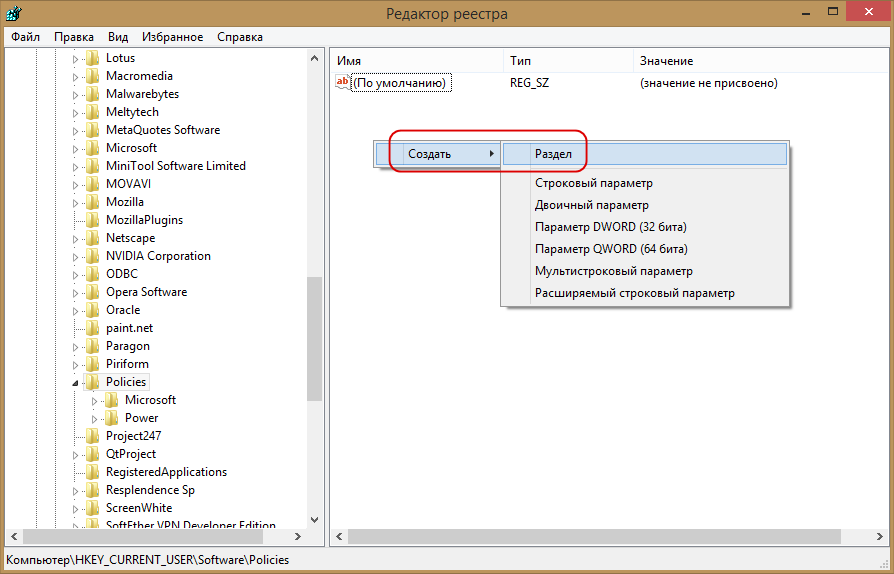
Task: Choose Раздел in the Создать submenu
Action: tap(645, 154)
